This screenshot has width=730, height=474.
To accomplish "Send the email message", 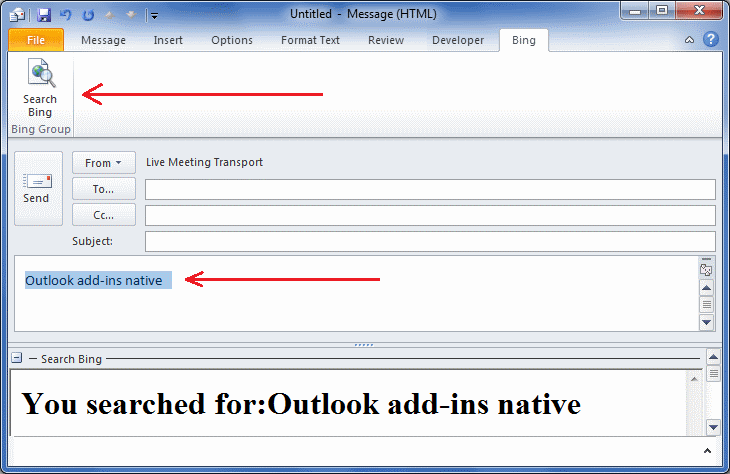I will pyautogui.click(x=38, y=189).
